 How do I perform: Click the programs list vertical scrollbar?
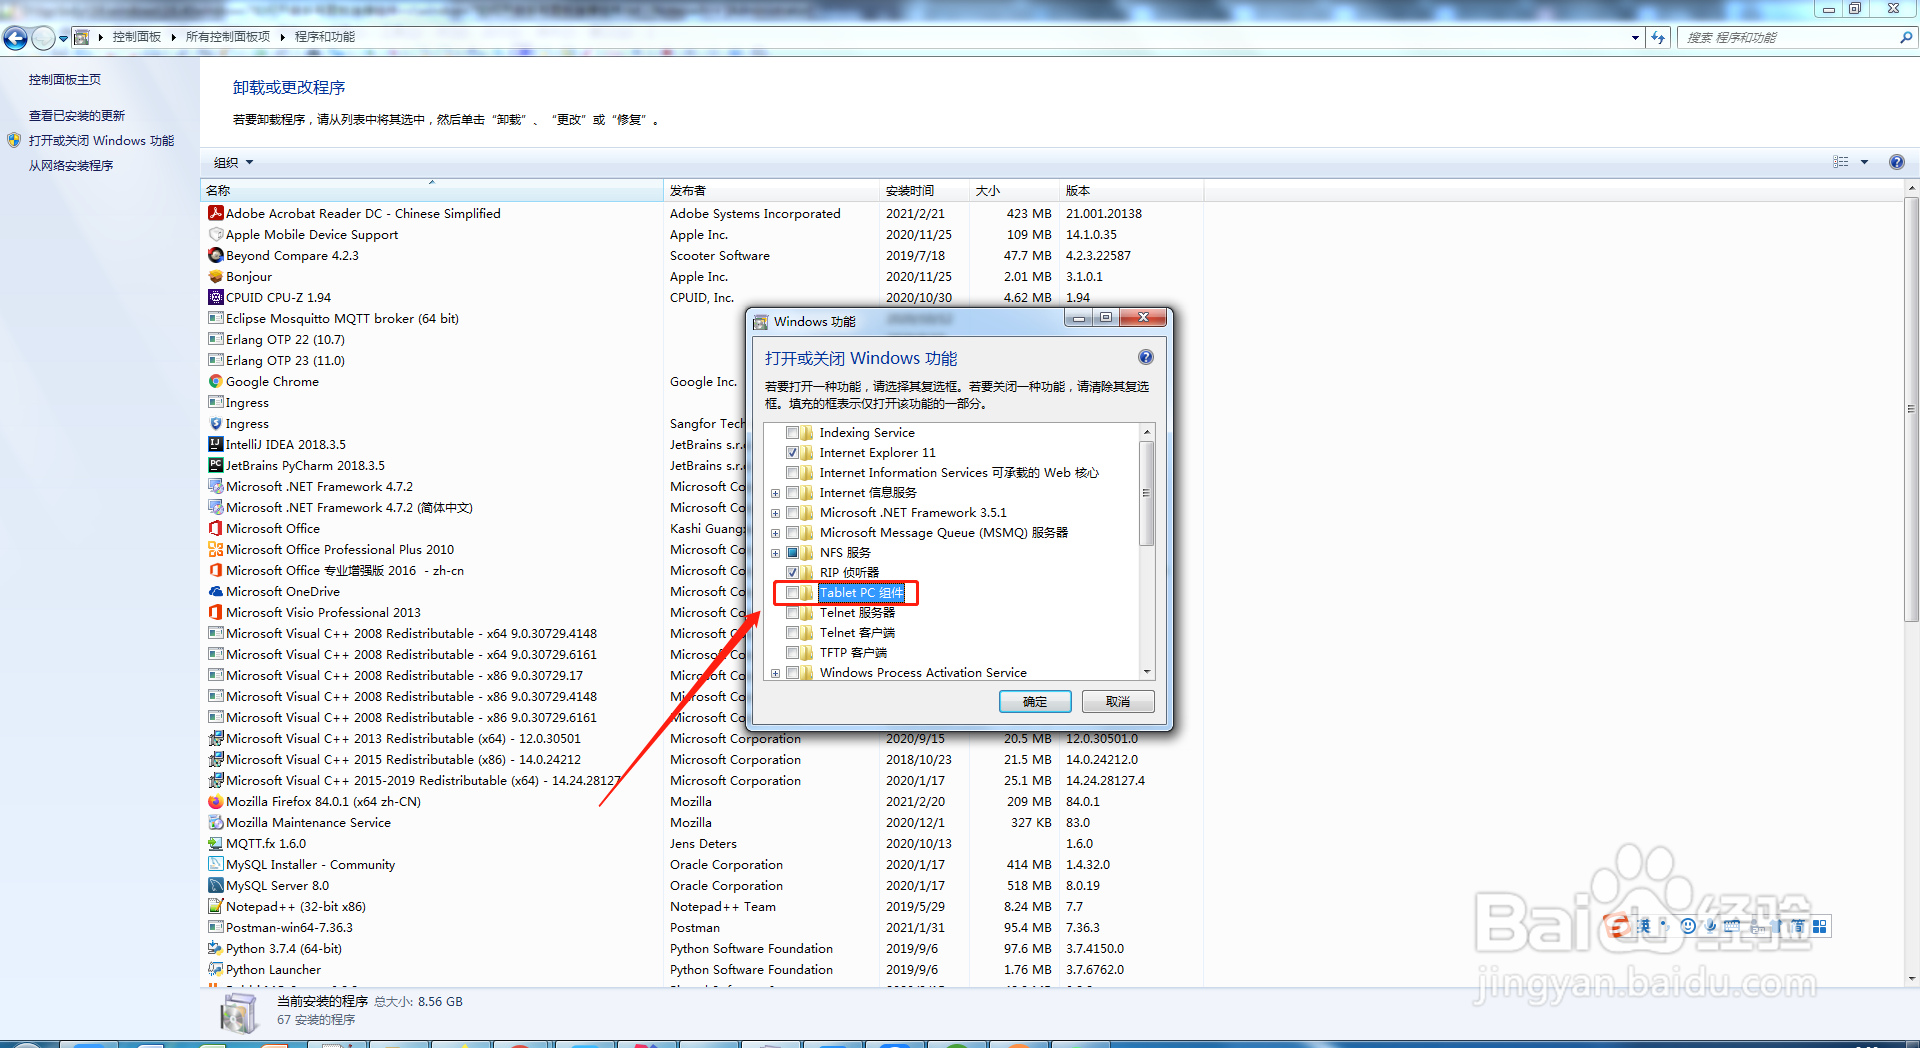[1911, 410]
